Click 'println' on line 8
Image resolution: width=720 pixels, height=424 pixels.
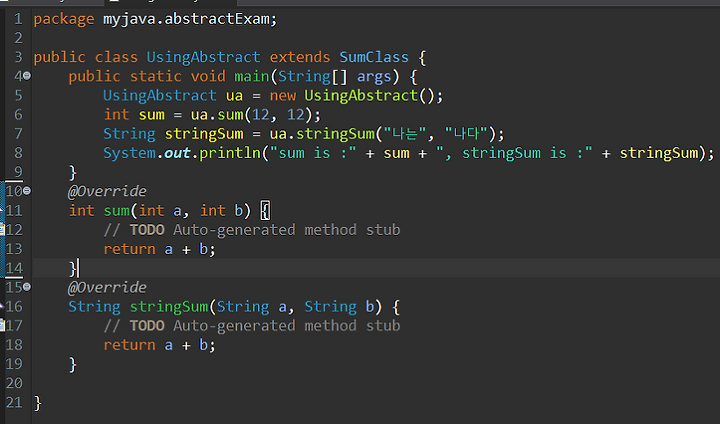[x=230, y=153]
